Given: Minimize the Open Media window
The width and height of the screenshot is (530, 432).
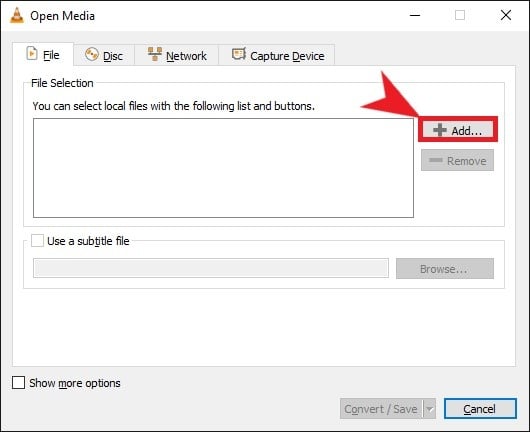Looking at the screenshot, I should [415, 15].
